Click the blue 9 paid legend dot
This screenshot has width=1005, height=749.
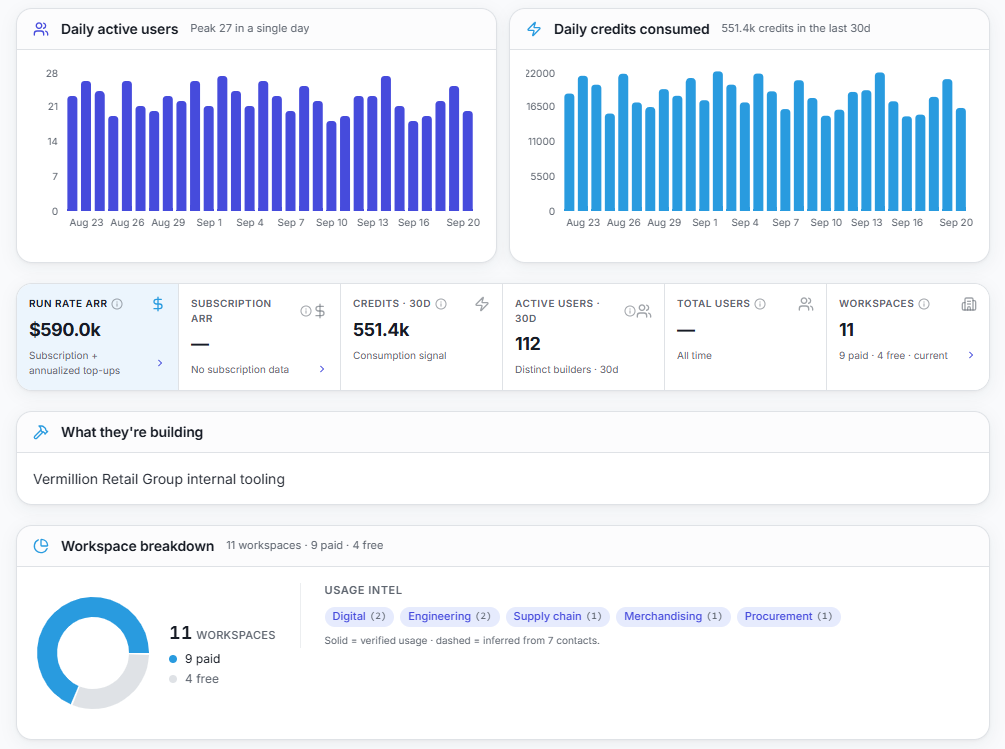point(173,659)
